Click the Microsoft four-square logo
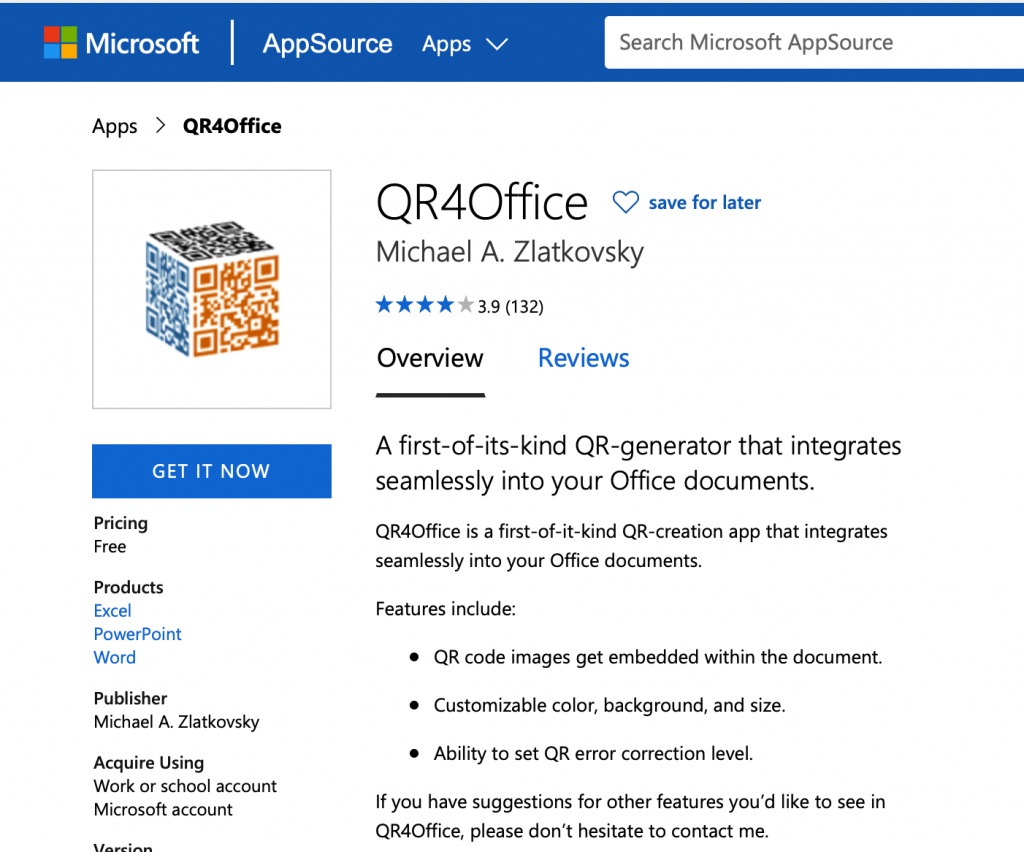 [59, 43]
